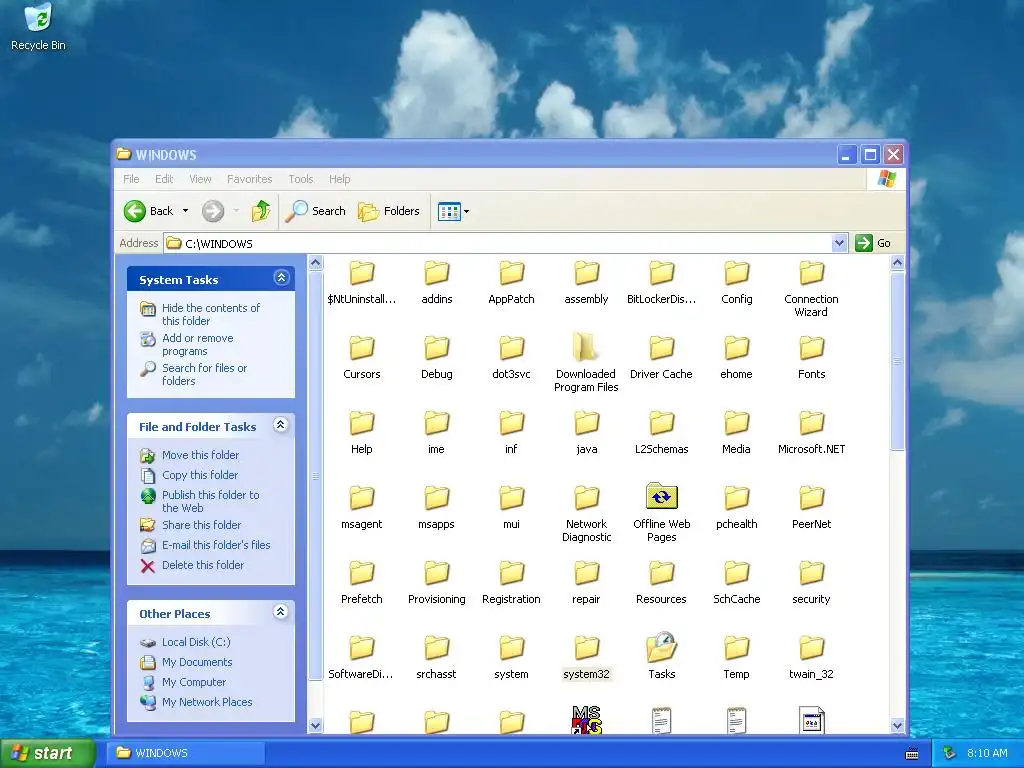Image resolution: width=1024 pixels, height=768 pixels.
Task: Click Move this folder link
Action: point(200,455)
